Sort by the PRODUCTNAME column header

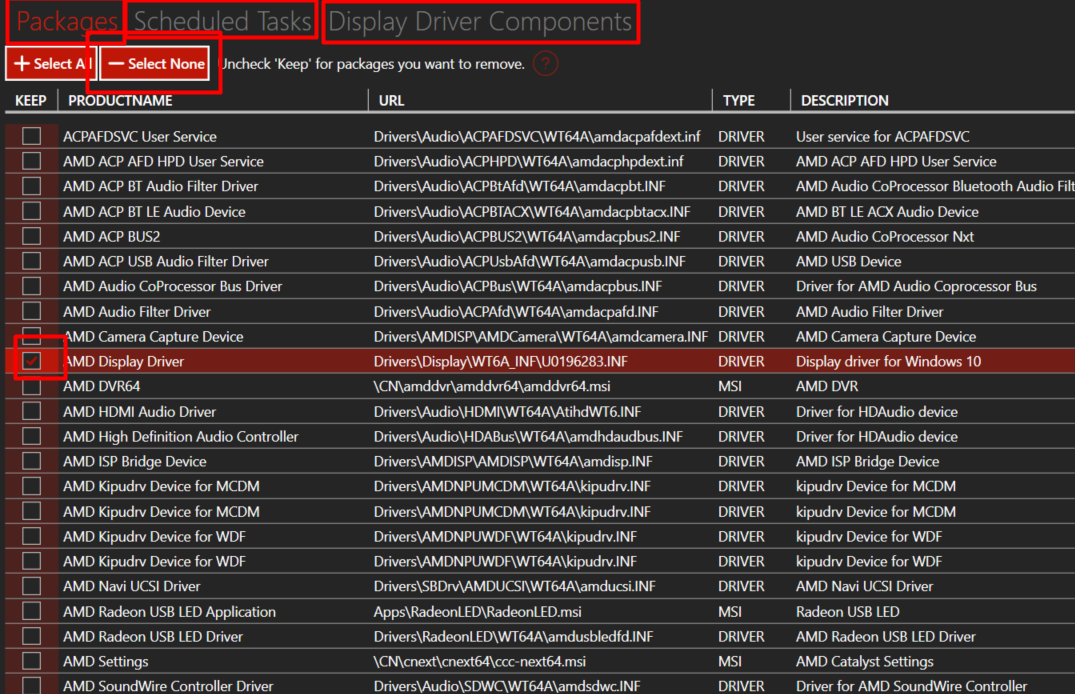tap(120, 101)
